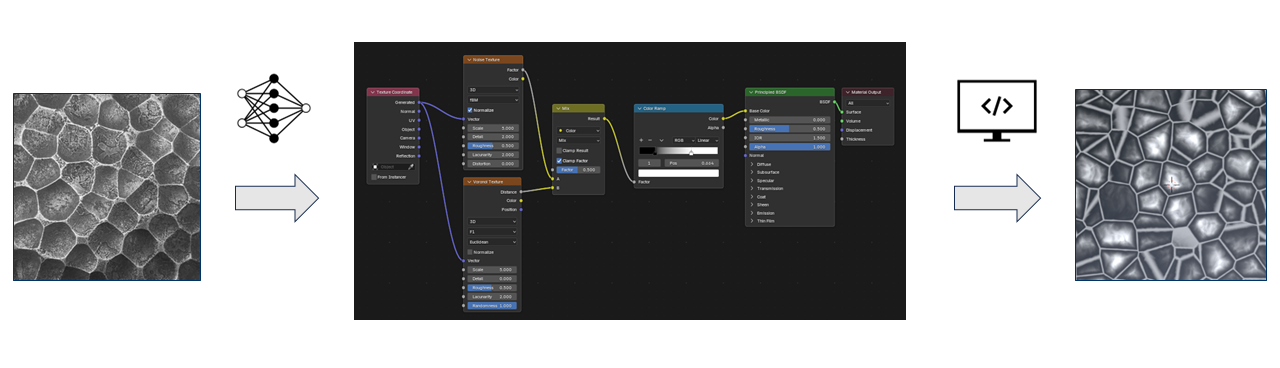The width and height of the screenshot is (1280, 368).
Task: Click the Randomness slider in Voronoi Texture
Action: coord(493,306)
